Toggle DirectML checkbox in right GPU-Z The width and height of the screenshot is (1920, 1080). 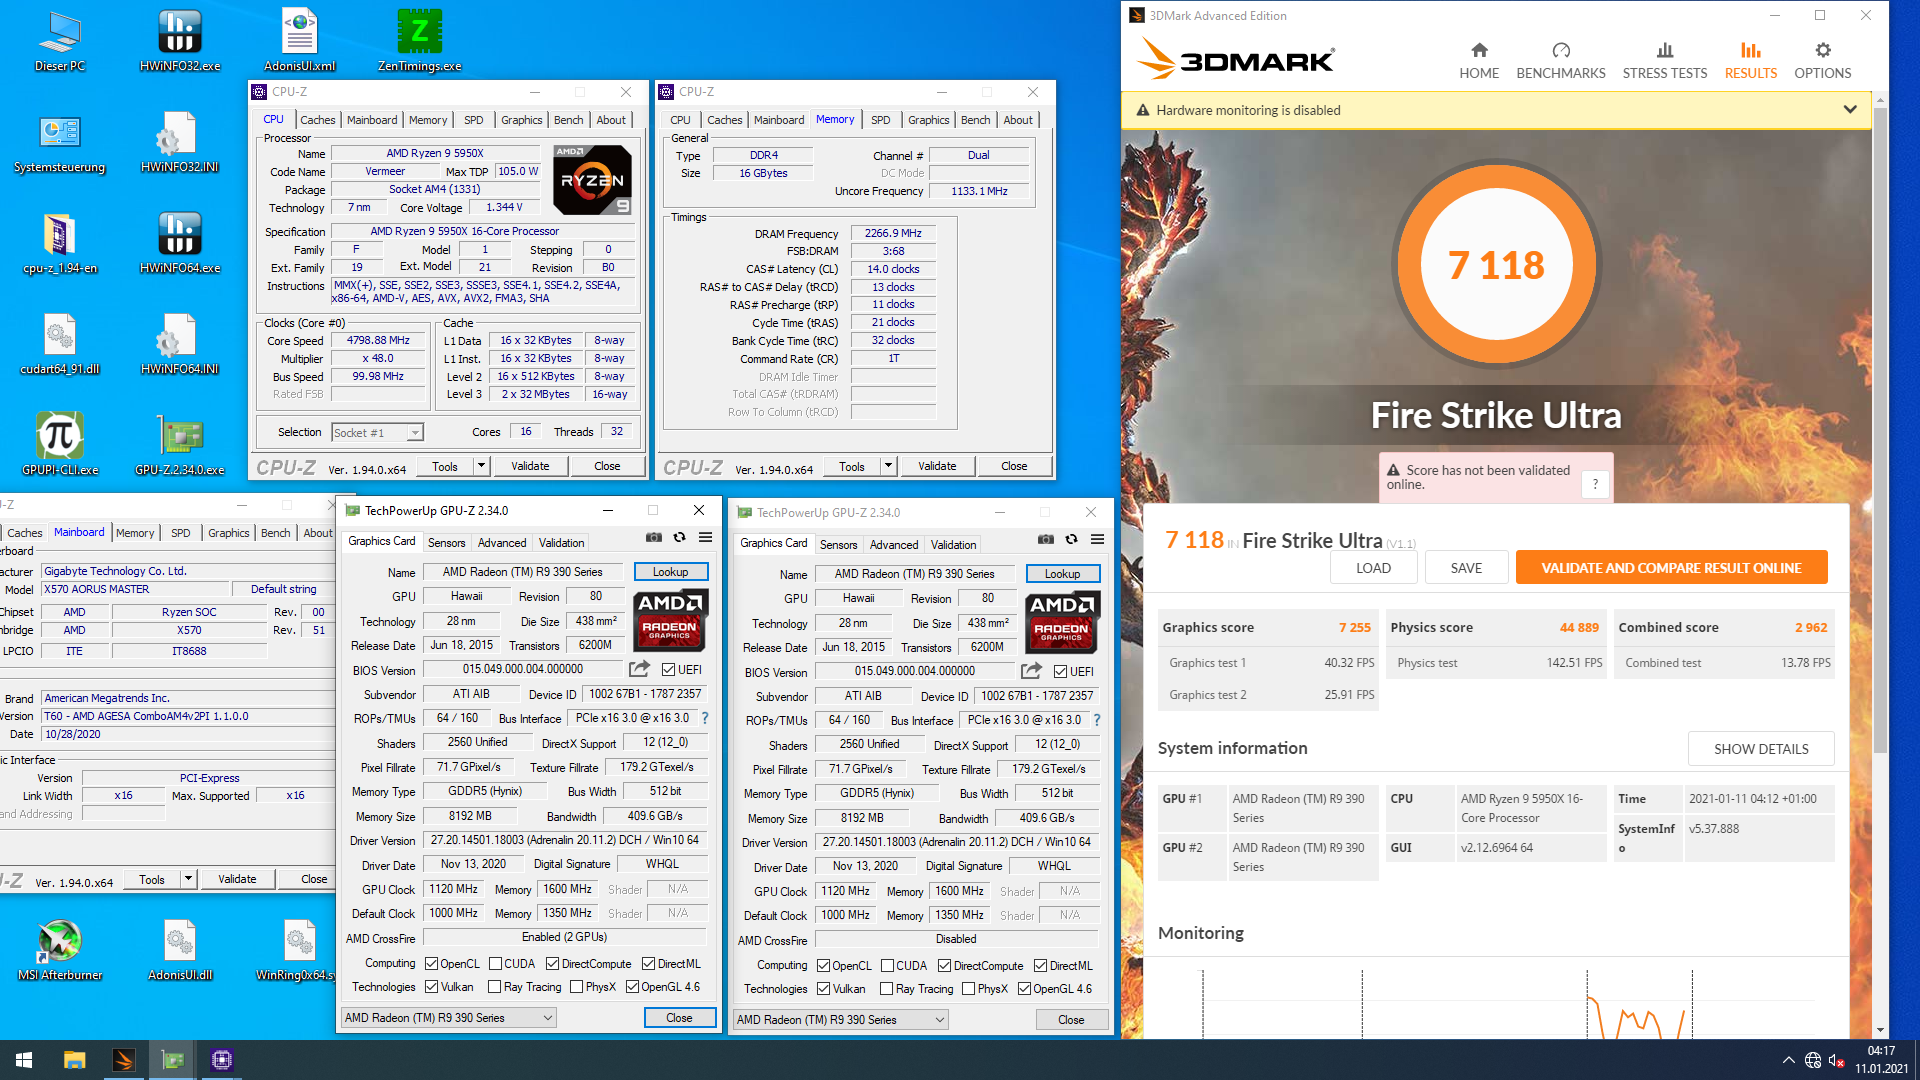[x=1040, y=966]
